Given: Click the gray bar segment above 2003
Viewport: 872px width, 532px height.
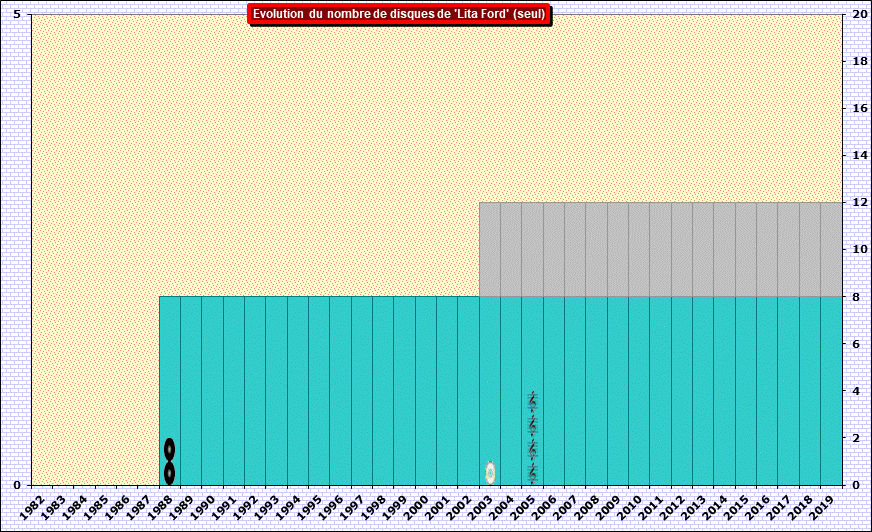Looking at the screenshot, I should click(x=490, y=249).
